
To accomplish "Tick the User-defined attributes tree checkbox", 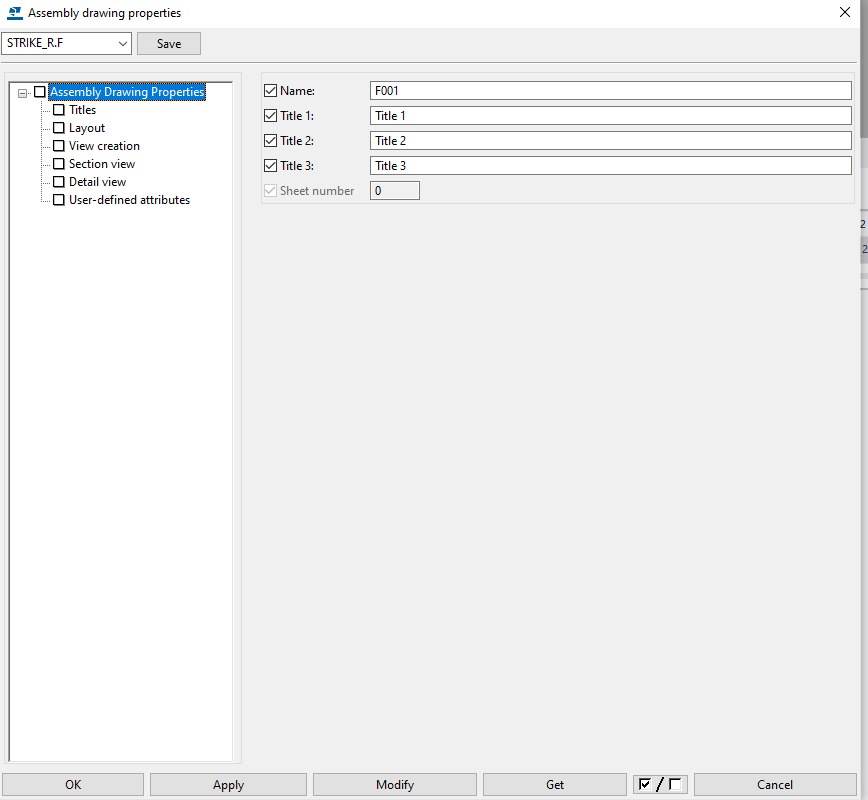I will click(x=59, y=200).
